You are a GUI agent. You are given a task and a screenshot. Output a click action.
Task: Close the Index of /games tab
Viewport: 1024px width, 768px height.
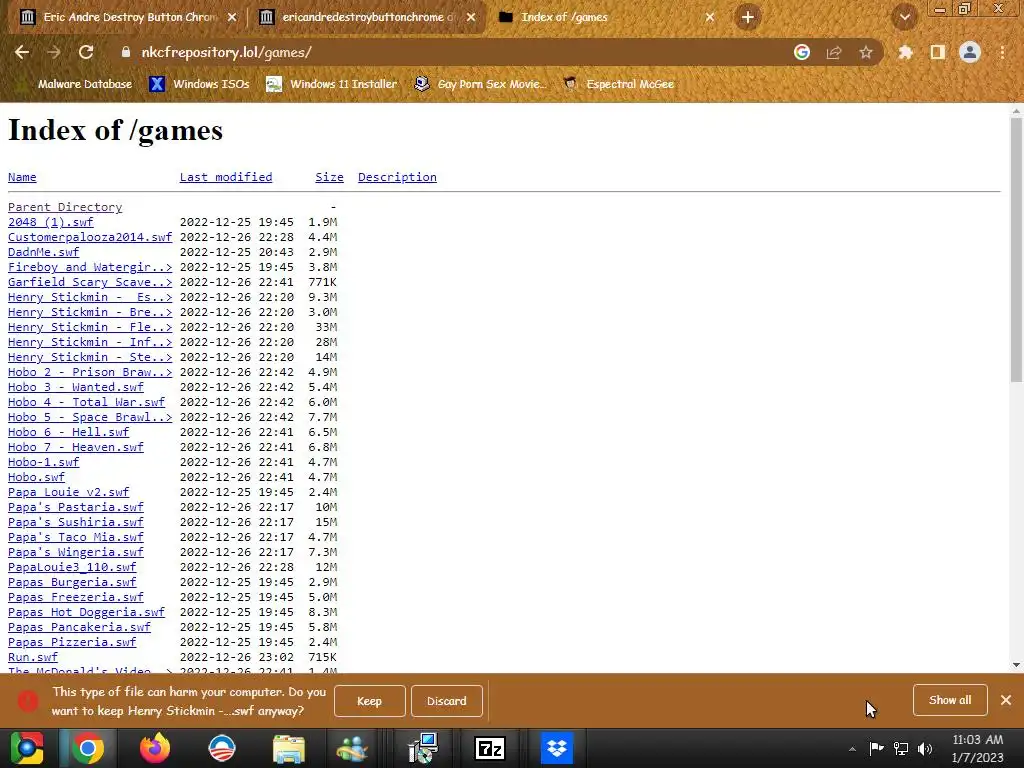(x=710, y=17)
